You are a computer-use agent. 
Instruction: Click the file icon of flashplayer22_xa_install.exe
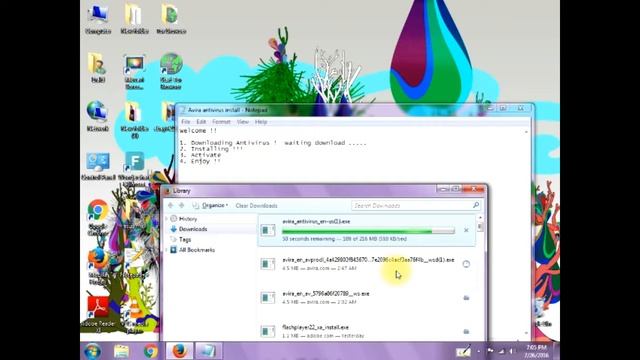tap(268, 331)
